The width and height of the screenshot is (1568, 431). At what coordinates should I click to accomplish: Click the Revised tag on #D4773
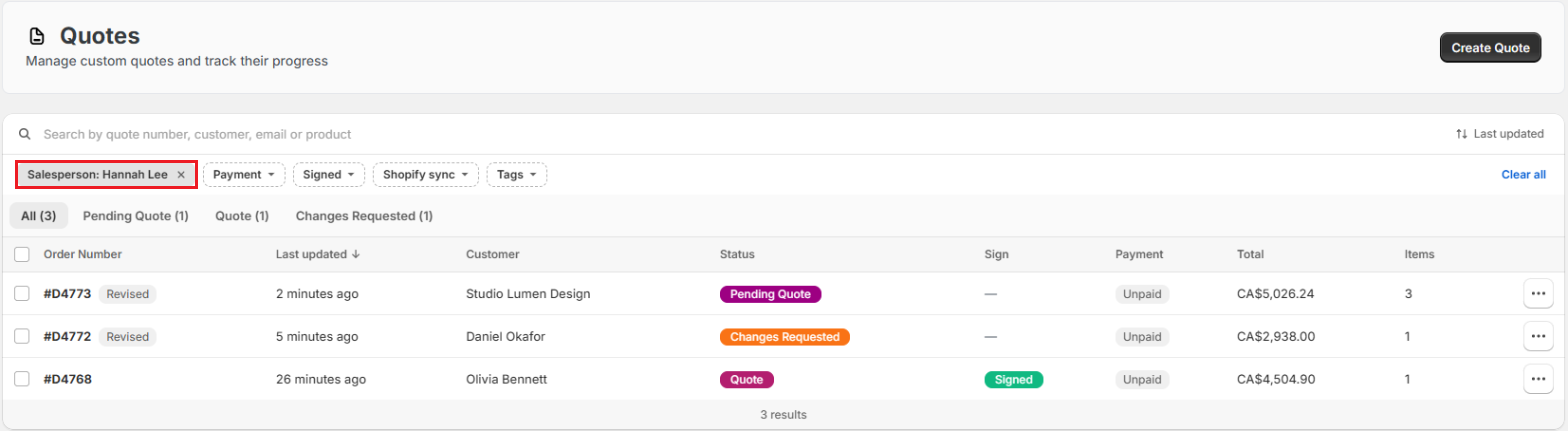pos(128,294)
